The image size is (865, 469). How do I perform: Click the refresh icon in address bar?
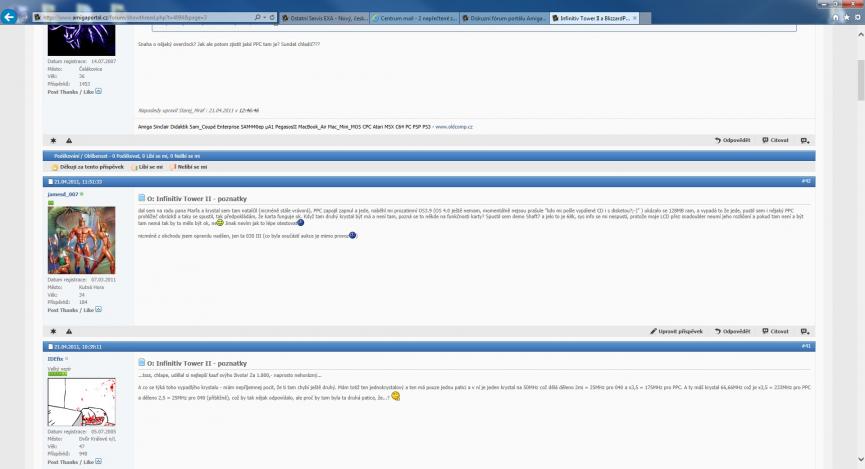273,18
